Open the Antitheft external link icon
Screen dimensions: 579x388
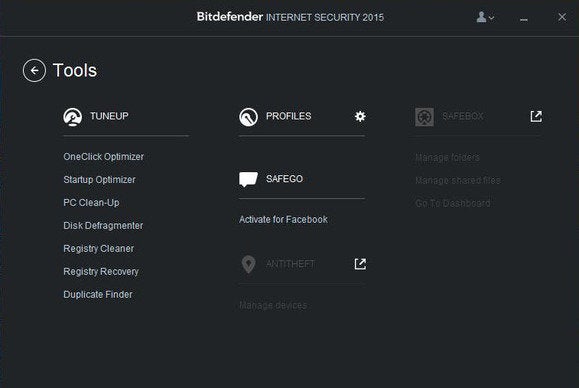360,264
